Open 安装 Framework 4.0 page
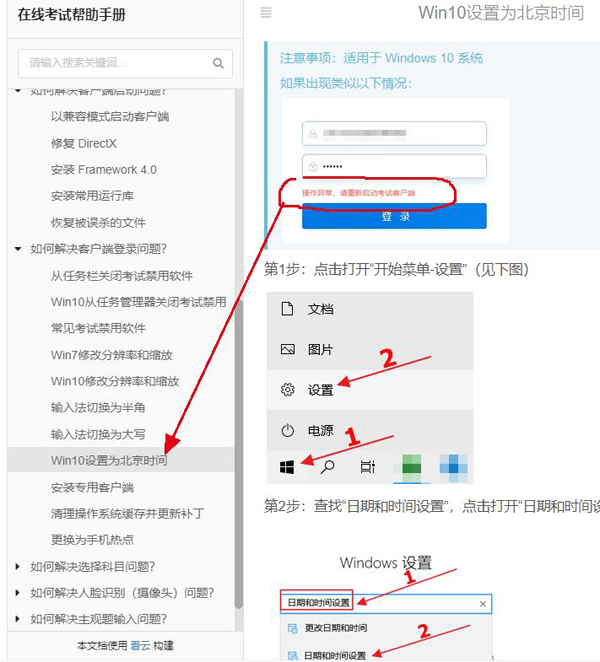Viewport: 600px width, 662px height. click(103, 170)
